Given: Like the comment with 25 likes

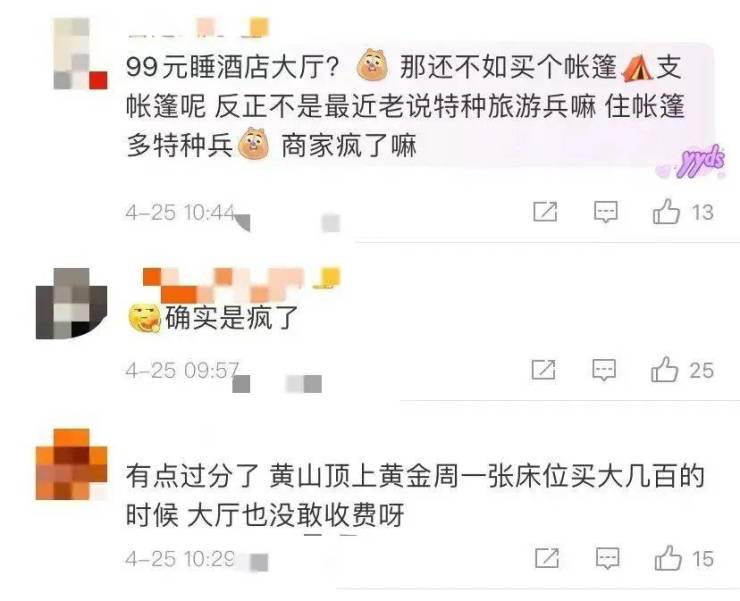Looking at the screenshot, I should click(664, 369).
